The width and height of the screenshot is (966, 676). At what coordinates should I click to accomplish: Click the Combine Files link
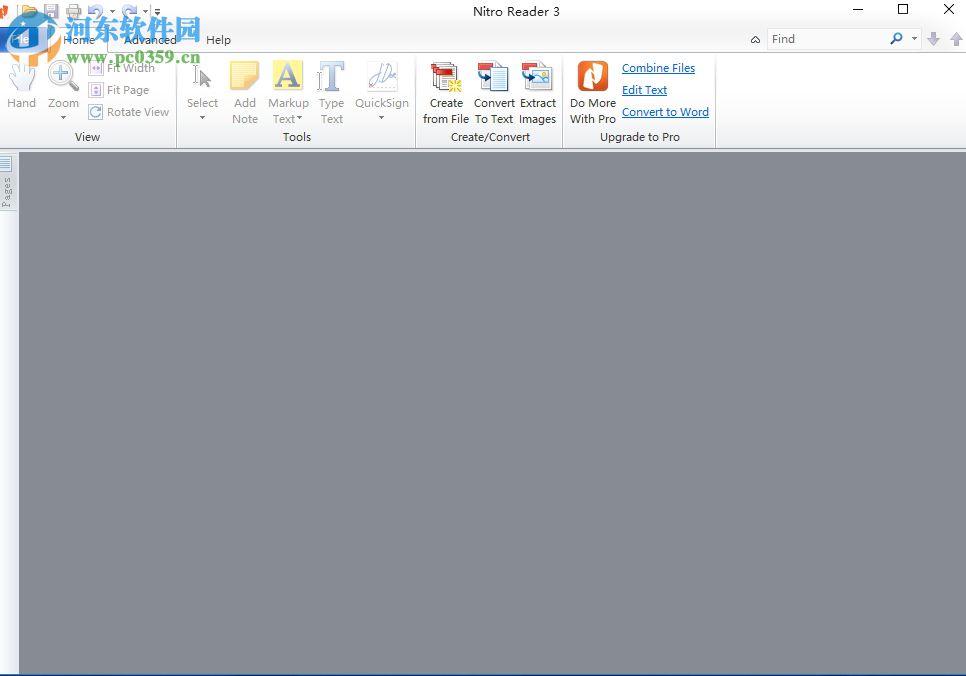coord(658,67)
